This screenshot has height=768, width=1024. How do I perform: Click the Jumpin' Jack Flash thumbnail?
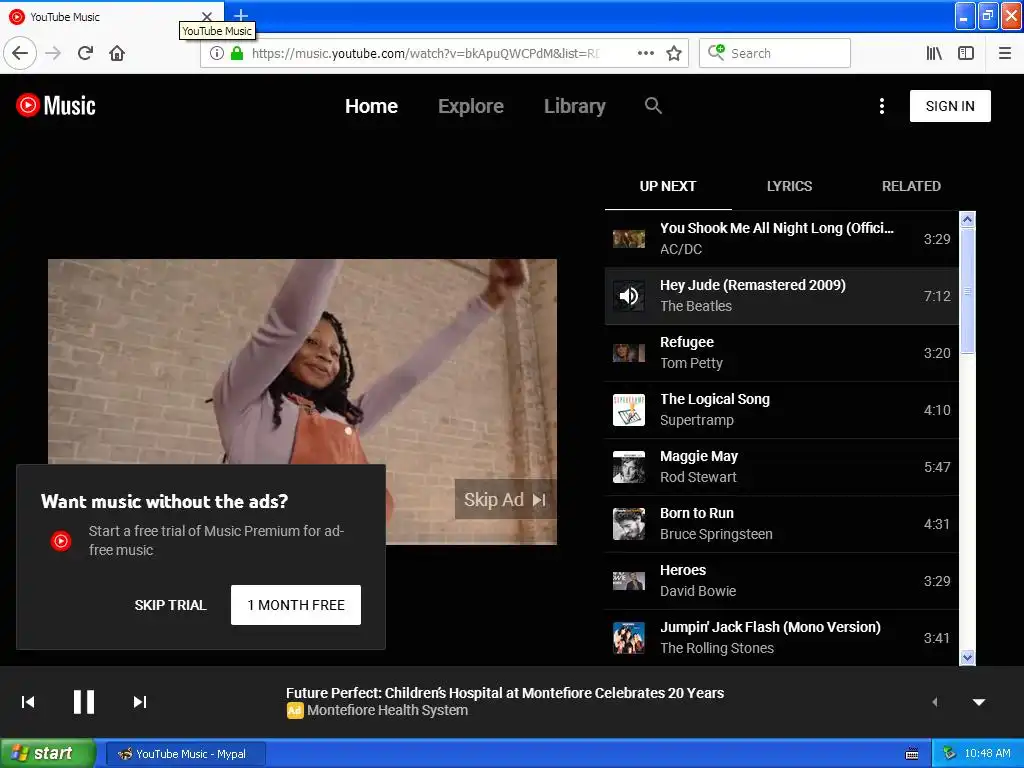(x=629, y=637)
